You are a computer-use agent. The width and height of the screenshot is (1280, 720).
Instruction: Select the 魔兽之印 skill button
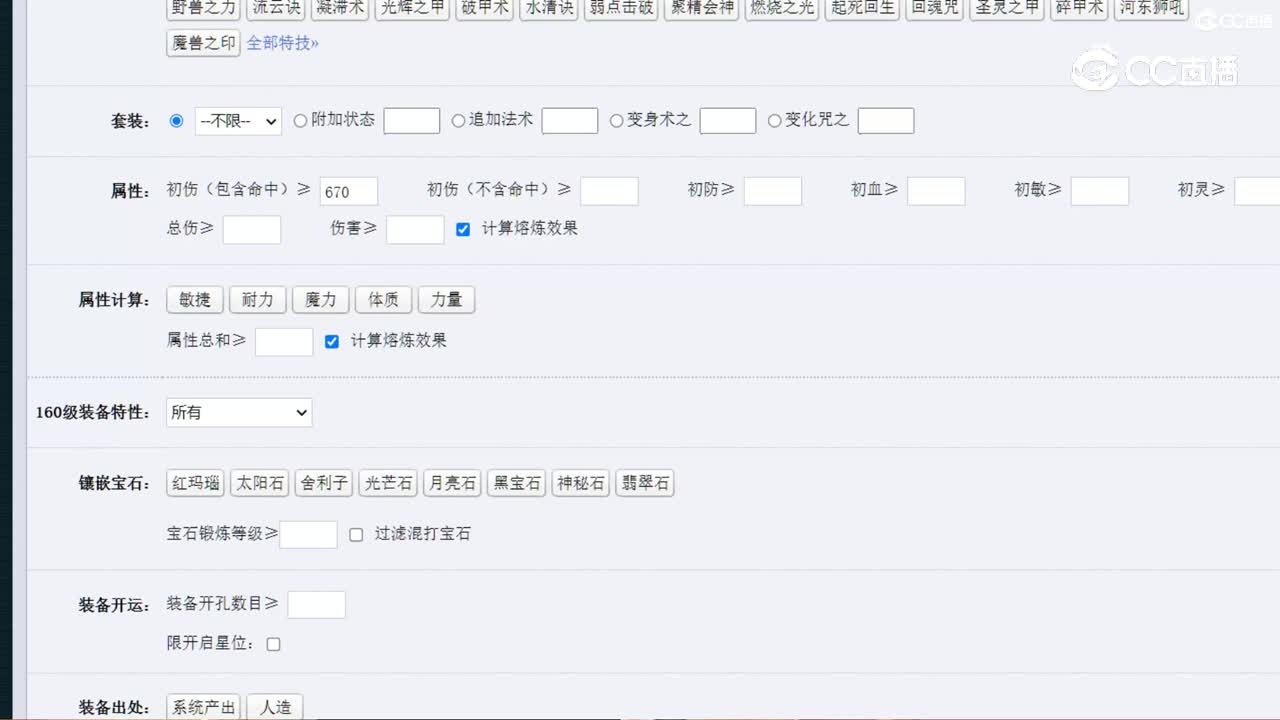pos(203,43)
